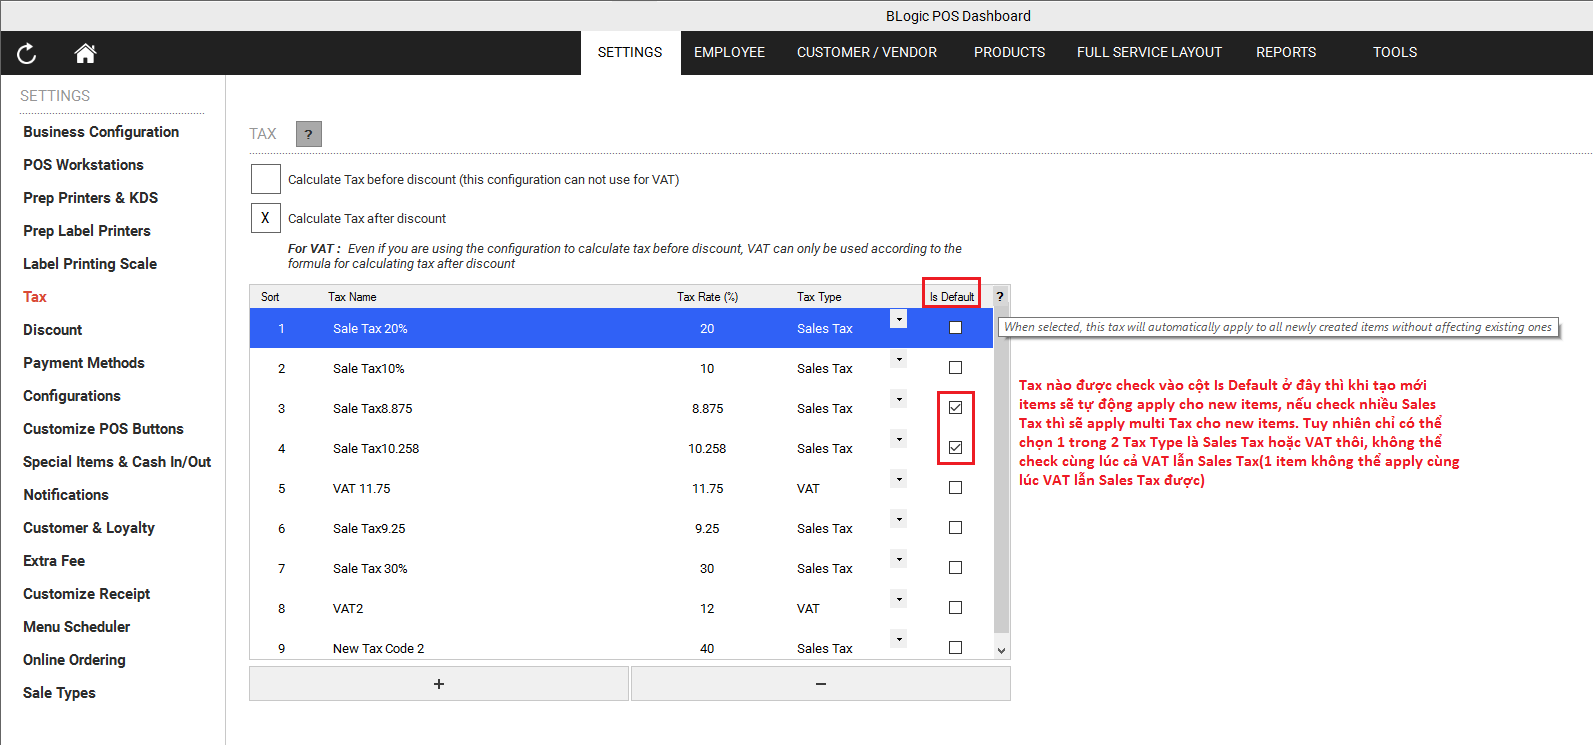The width and height of the screenshot is (1593, 745).
Task: Remove selected tax with minus button
Action: coord(820,684)
